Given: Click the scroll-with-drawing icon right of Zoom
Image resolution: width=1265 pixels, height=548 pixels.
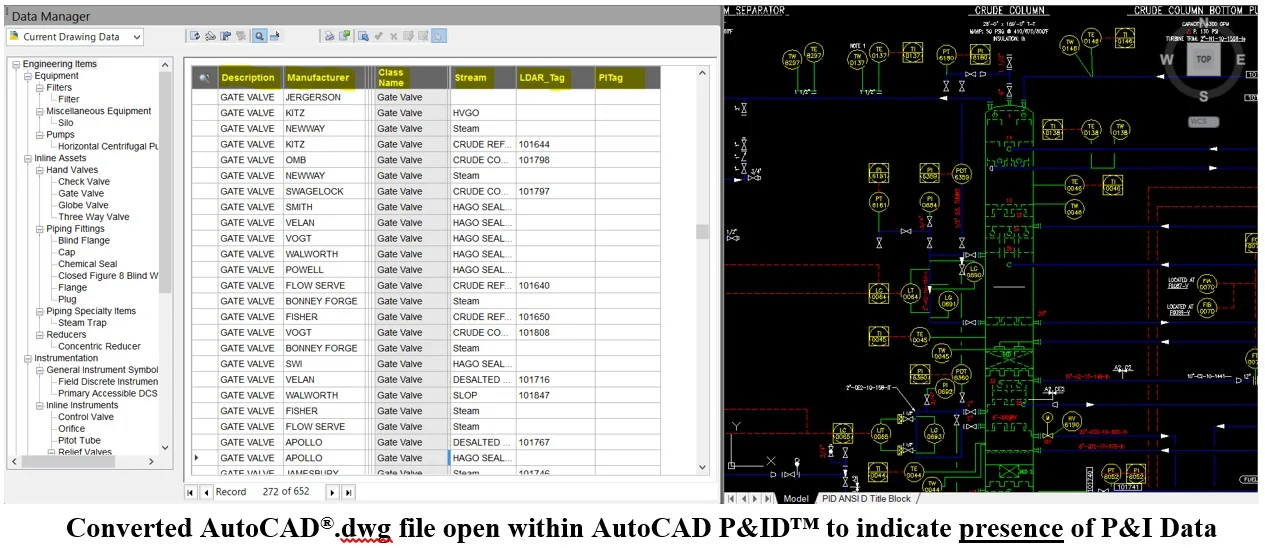Looking at the screenshot, I should [x=274, y=36].
